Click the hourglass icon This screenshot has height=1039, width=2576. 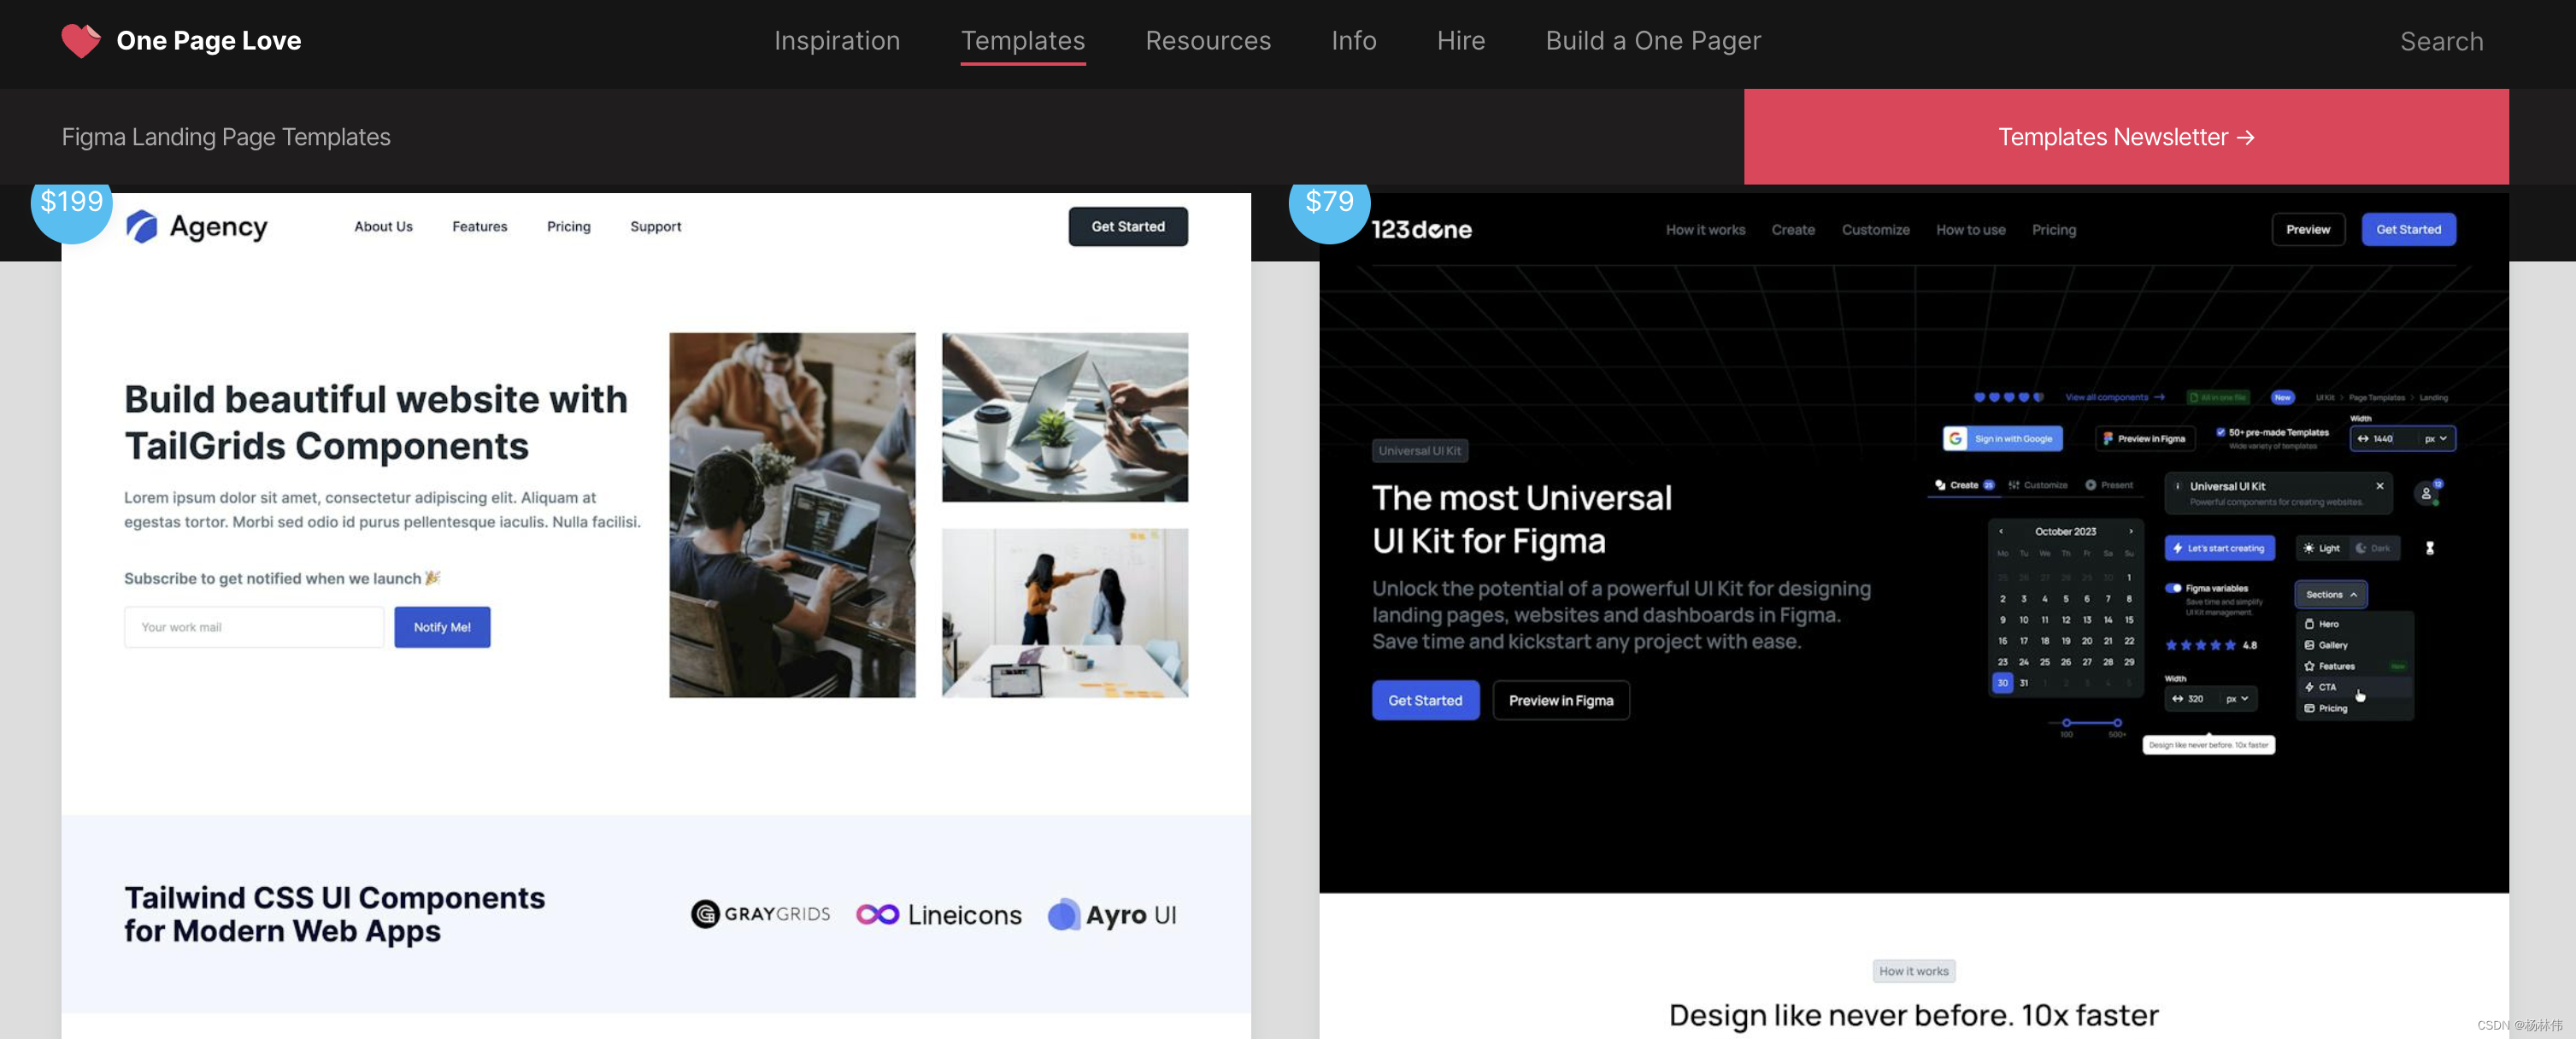(x=2429, y=548)
